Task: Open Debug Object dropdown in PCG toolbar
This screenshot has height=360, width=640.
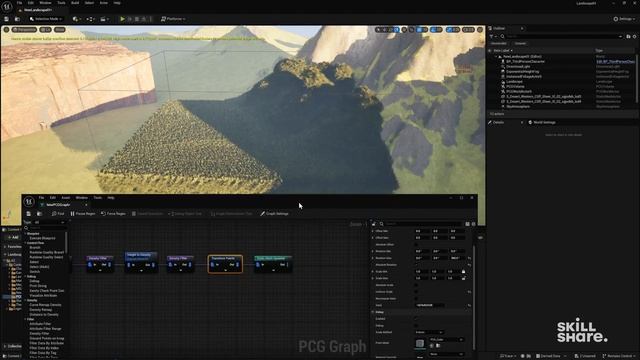Action: (185, 213)
